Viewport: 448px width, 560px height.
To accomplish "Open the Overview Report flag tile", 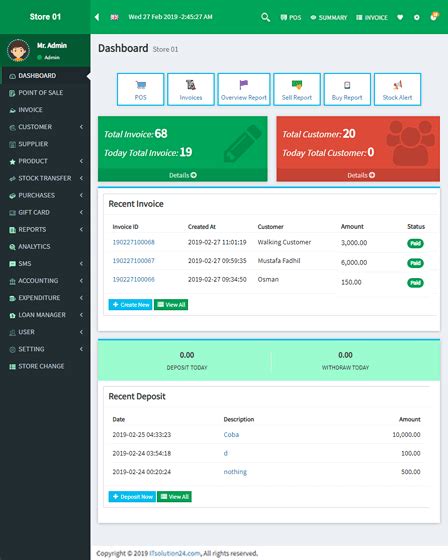I will tap(244, 89).
